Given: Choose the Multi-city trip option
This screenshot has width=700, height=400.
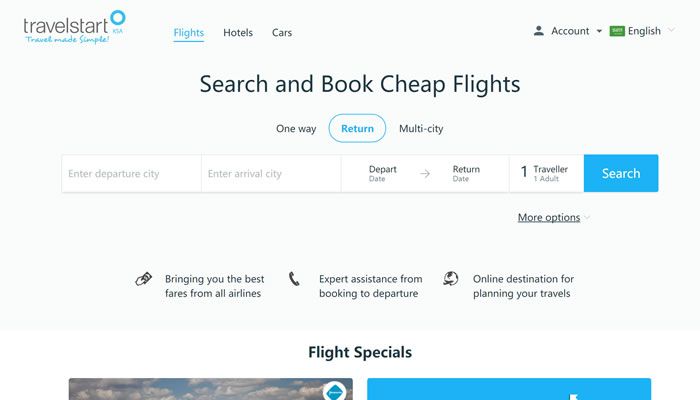Looking at the screenshot, I should click(x=421, y=129).
